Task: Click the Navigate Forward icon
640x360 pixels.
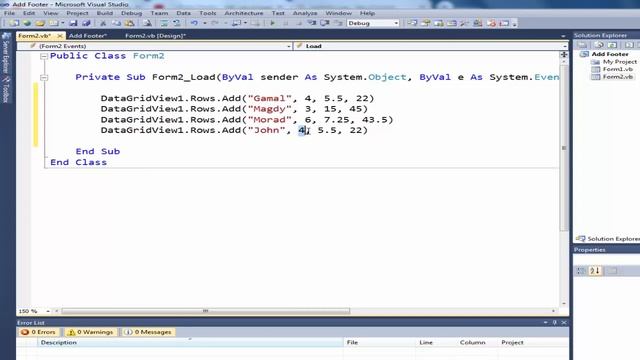Action: point(255,23)
